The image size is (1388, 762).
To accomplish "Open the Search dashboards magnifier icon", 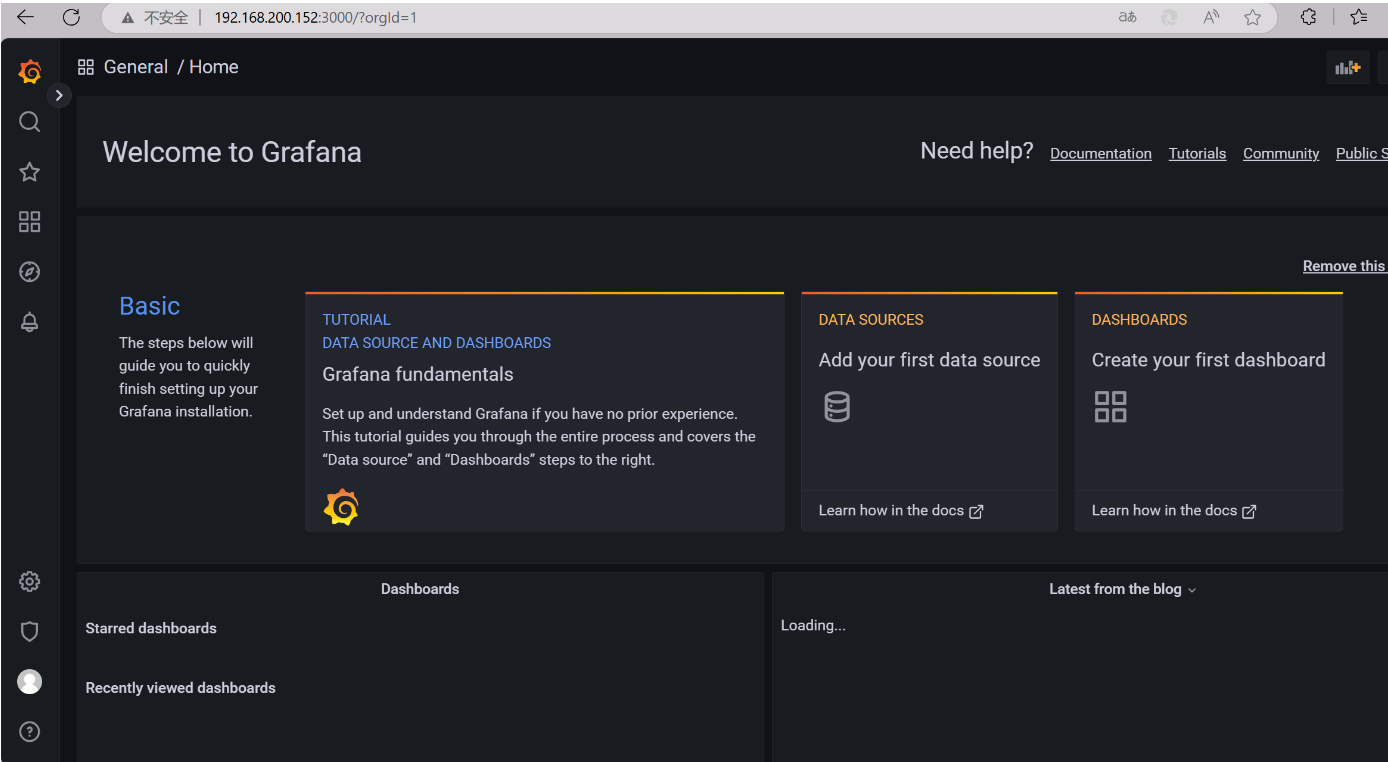I will [30, 122].
